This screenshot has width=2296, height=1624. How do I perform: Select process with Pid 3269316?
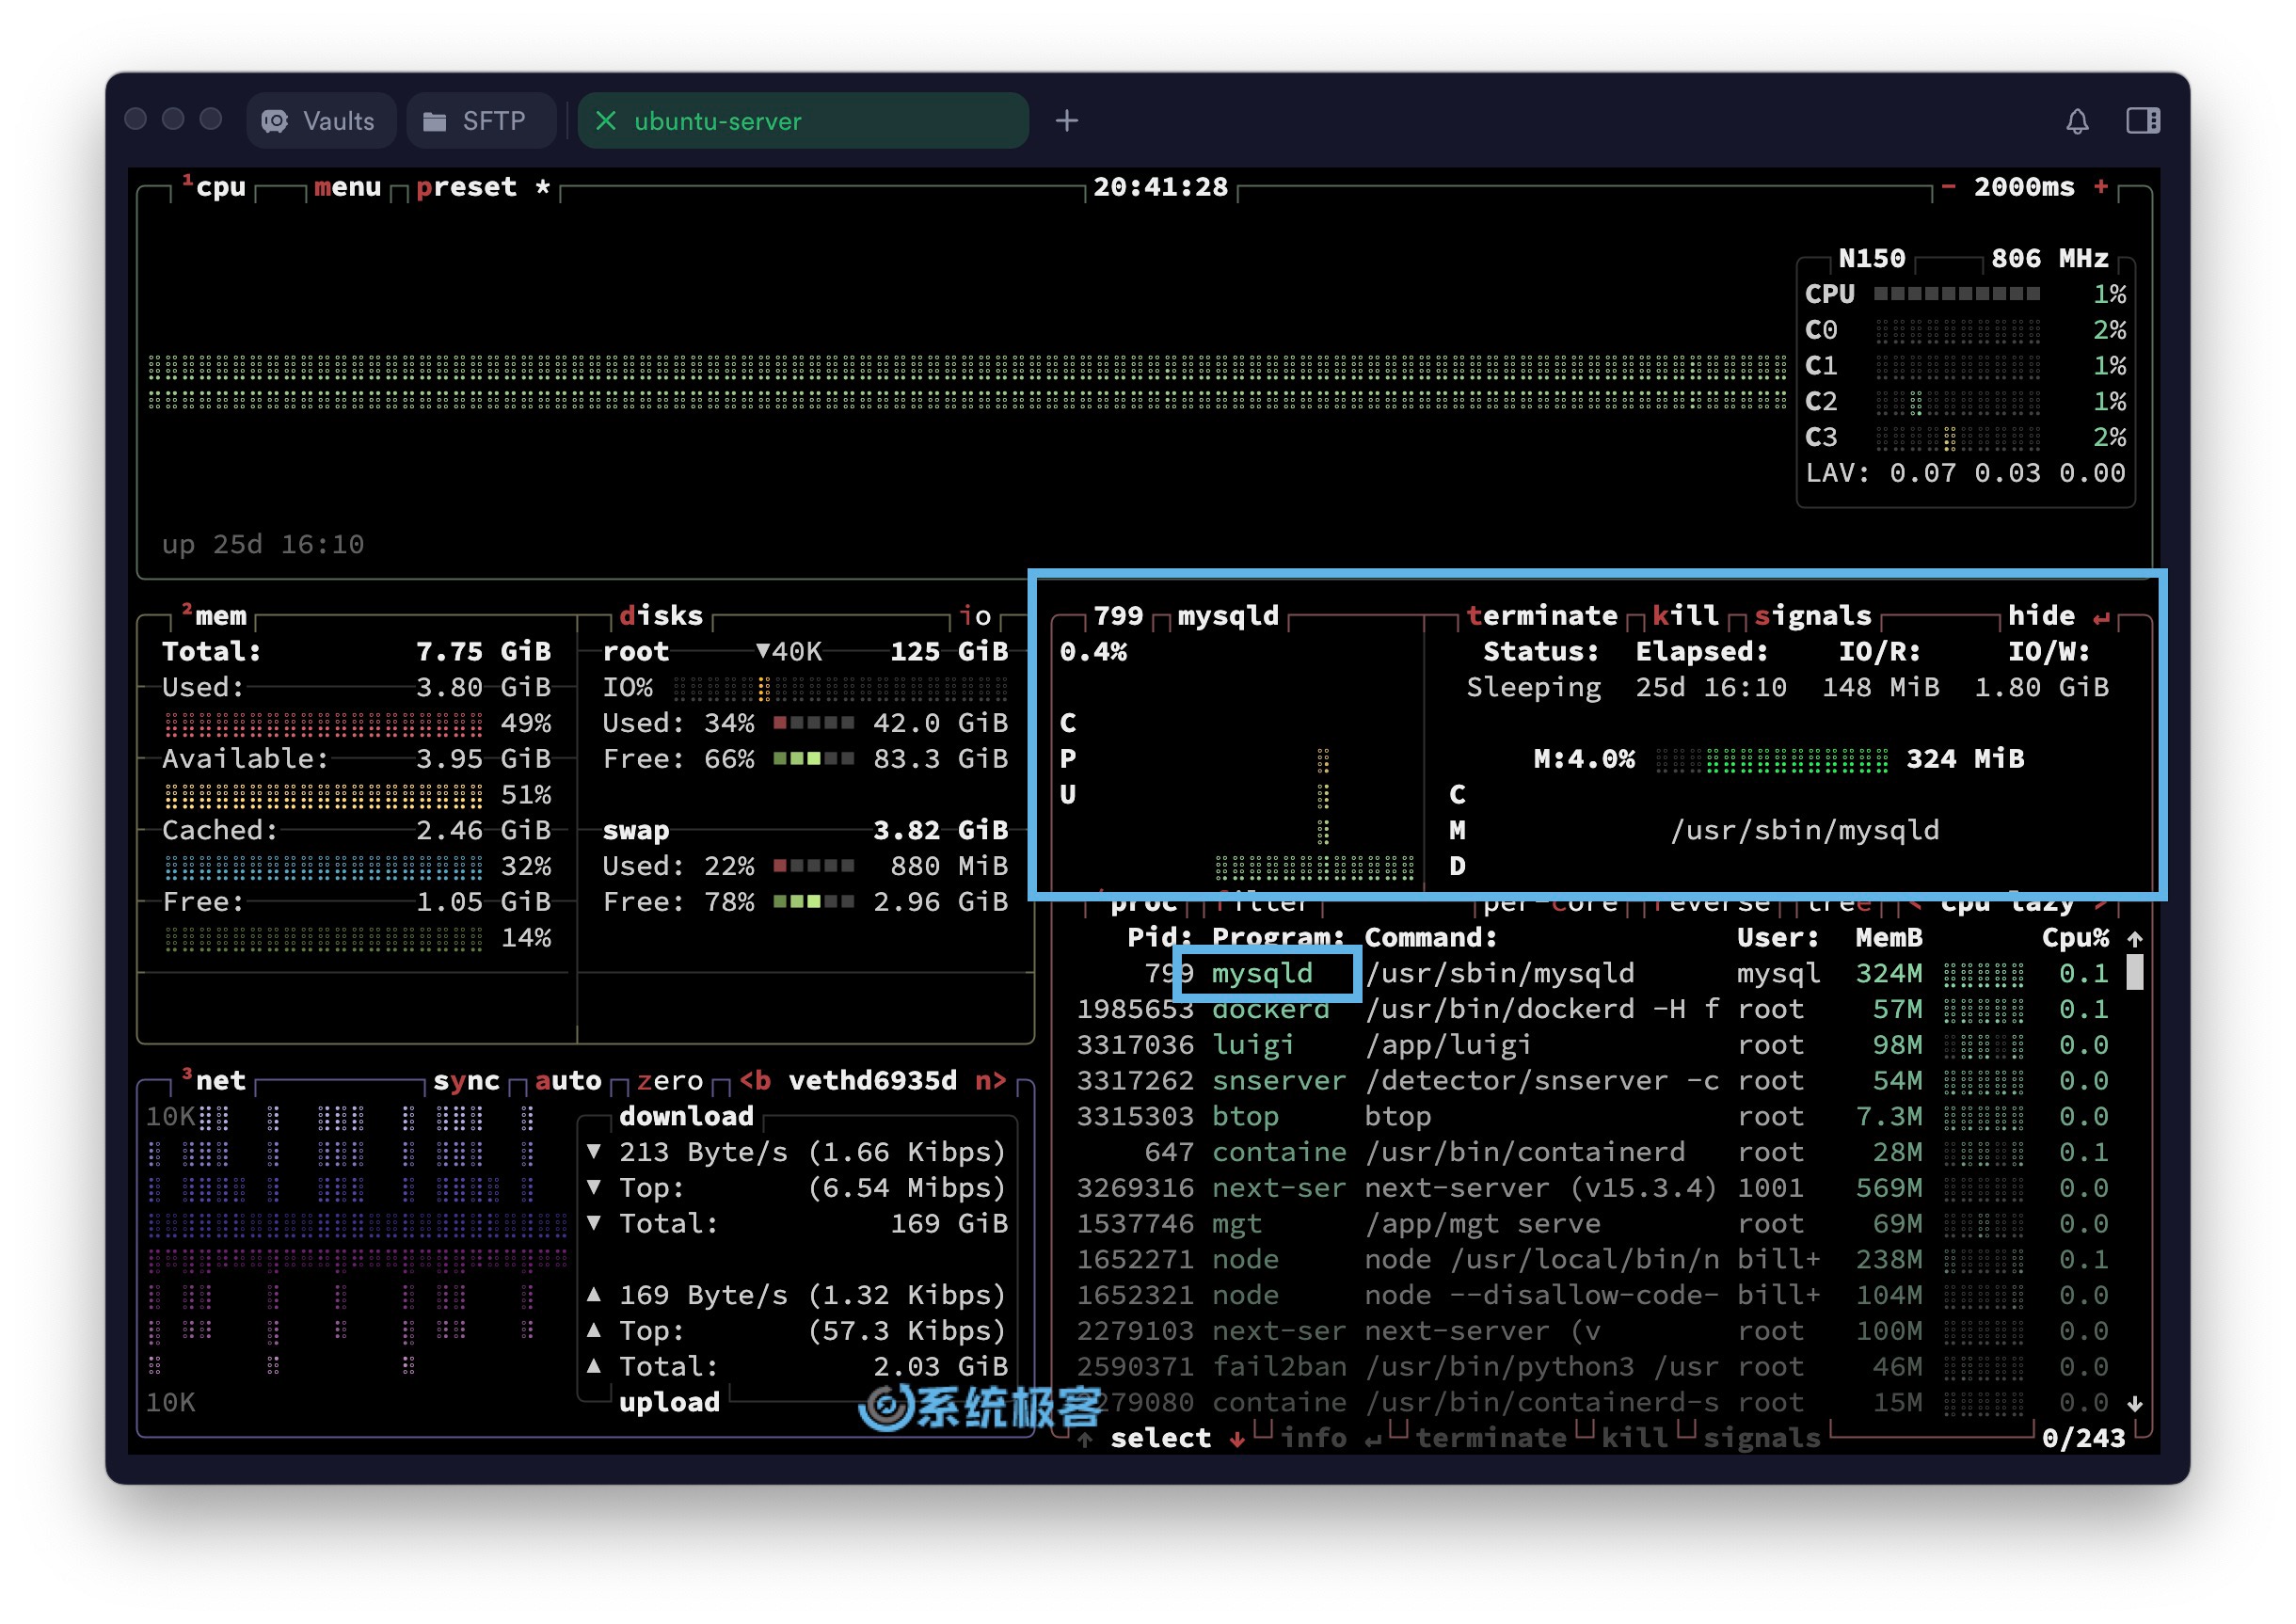tap(1593, 1188)
